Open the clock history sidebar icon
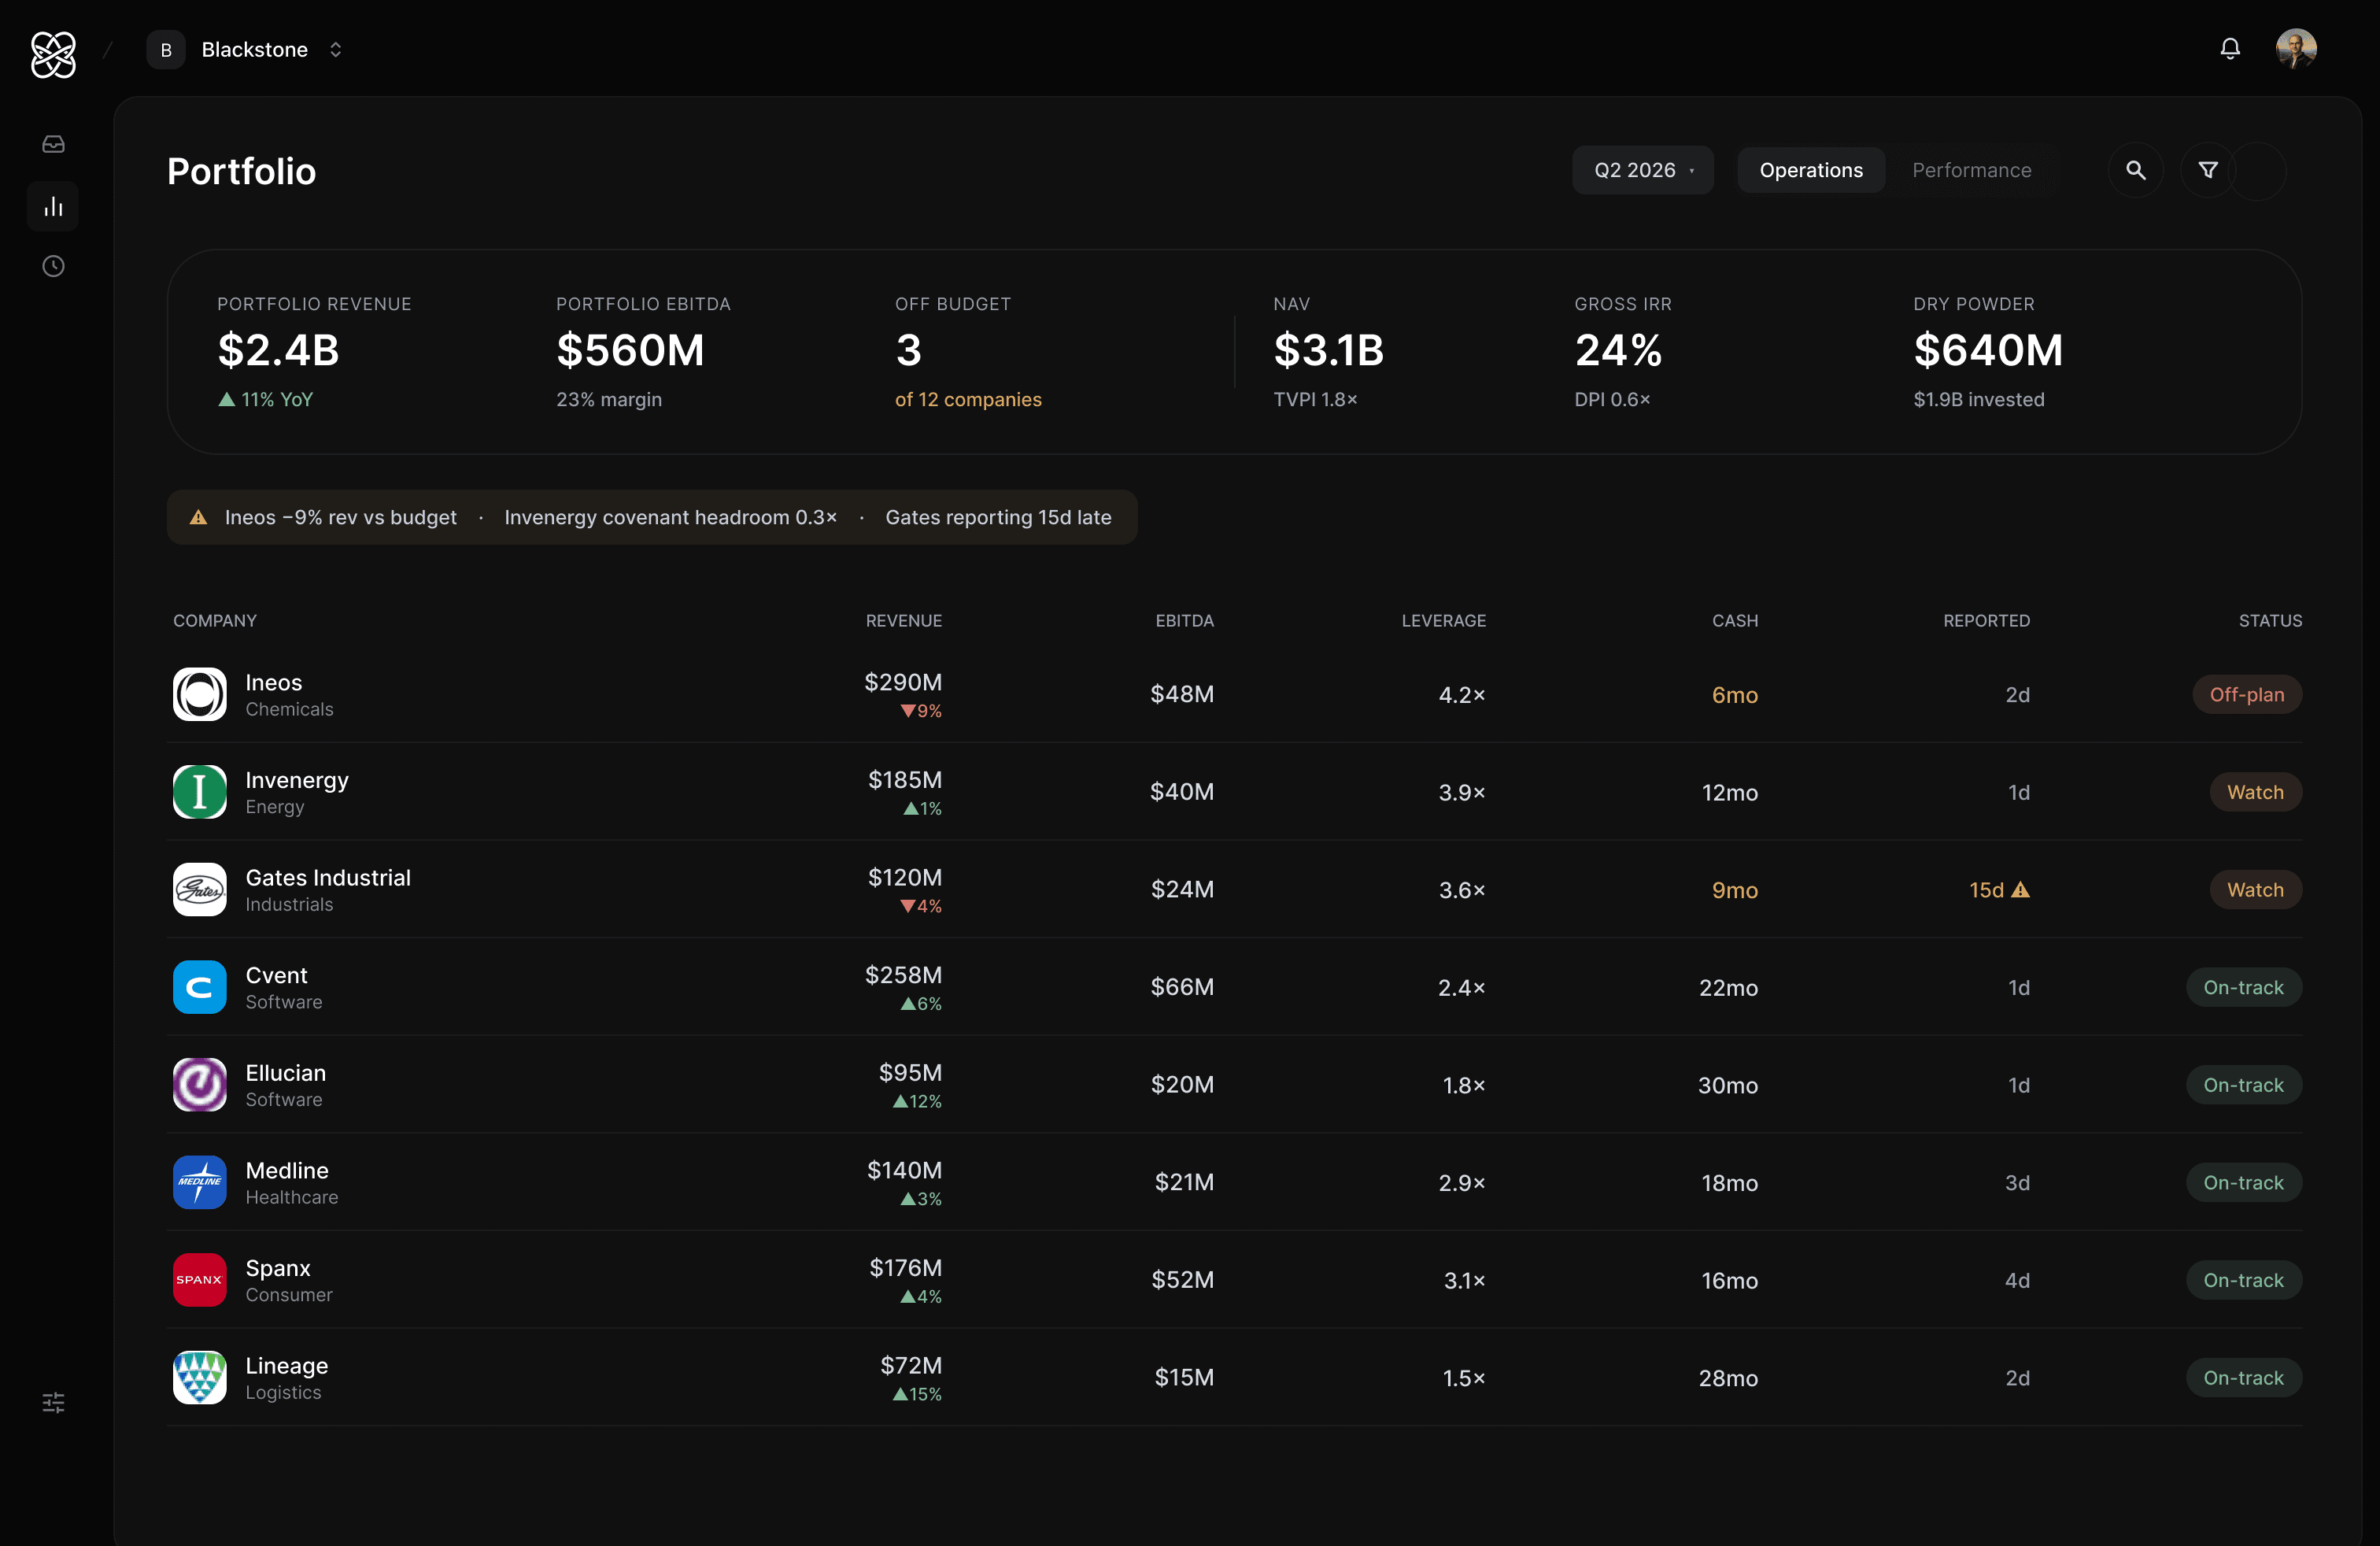Image resolution: width=2380 pixels, height=1546 pixels. click(x=53, y=267)
